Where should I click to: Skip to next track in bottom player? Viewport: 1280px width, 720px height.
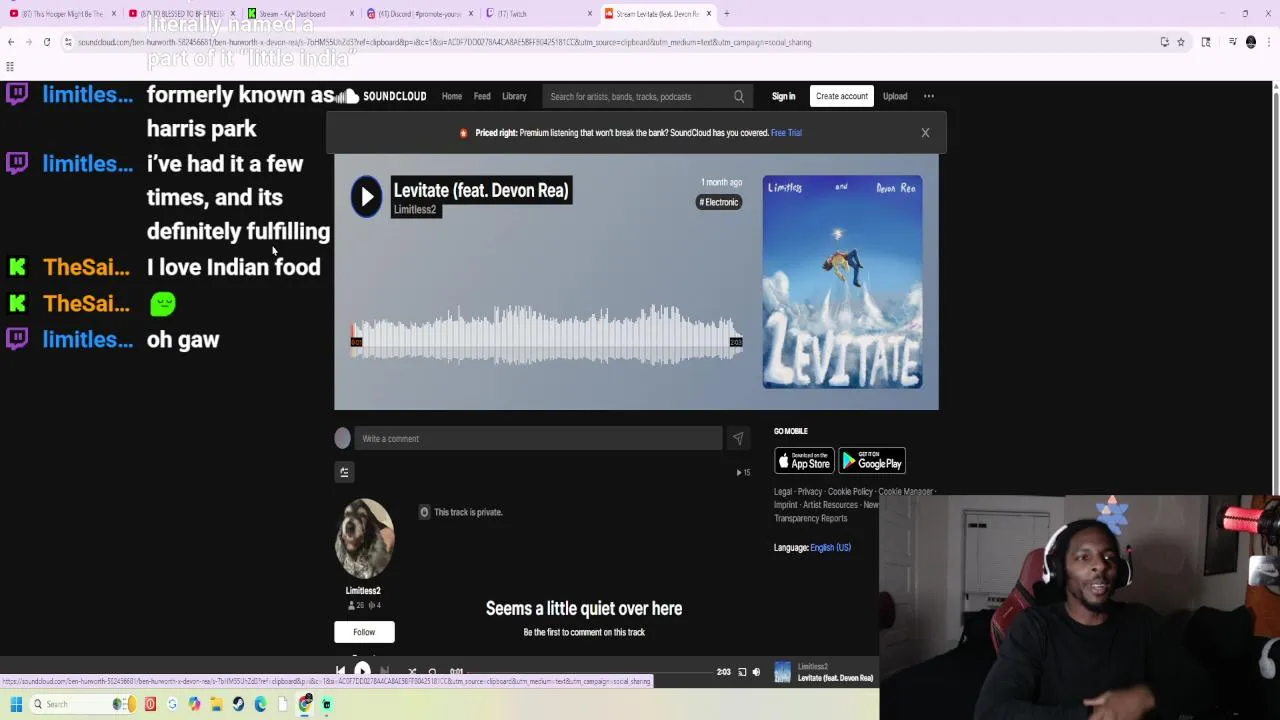click(x=385, y=672)
